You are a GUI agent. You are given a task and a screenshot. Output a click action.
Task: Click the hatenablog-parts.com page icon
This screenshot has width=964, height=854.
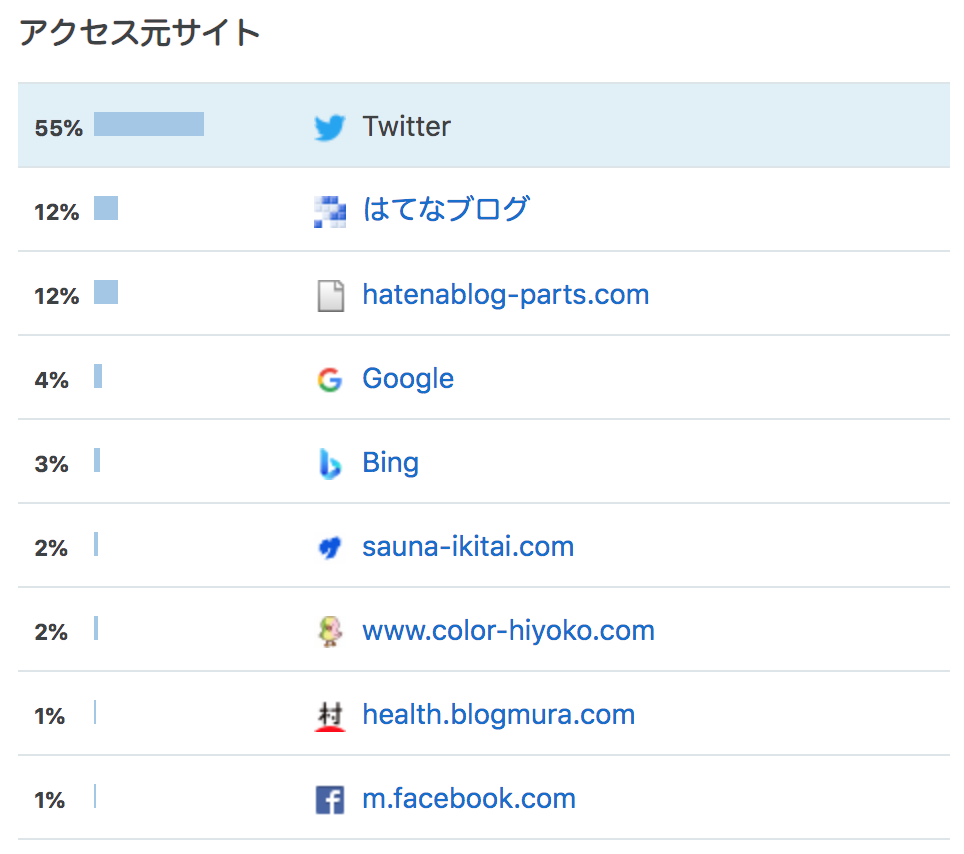(331, 296)
